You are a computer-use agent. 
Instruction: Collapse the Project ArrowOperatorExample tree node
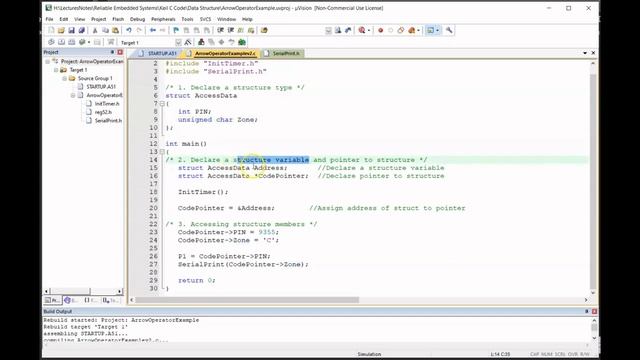tap(48, 62)
